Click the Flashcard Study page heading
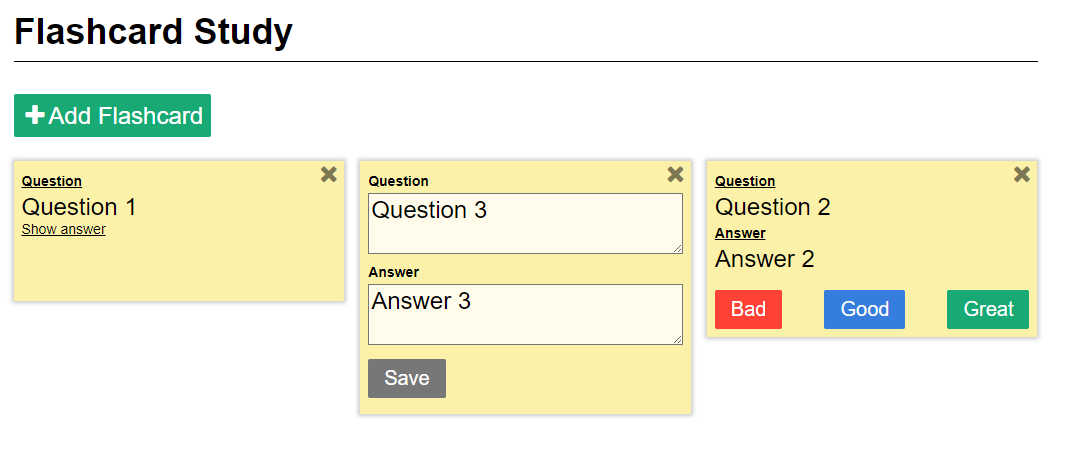Screen dimensions: 1075x474 pyautogui.click(x=154, y=32)
